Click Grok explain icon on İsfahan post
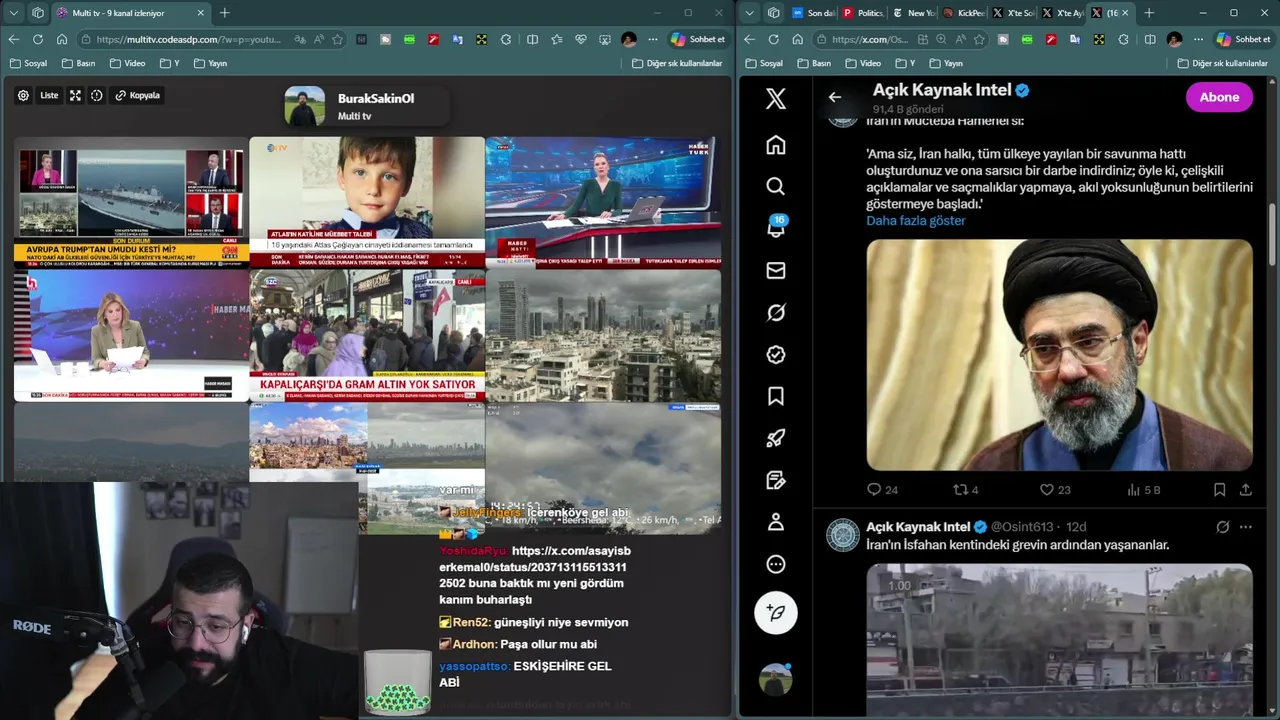 1222,527
